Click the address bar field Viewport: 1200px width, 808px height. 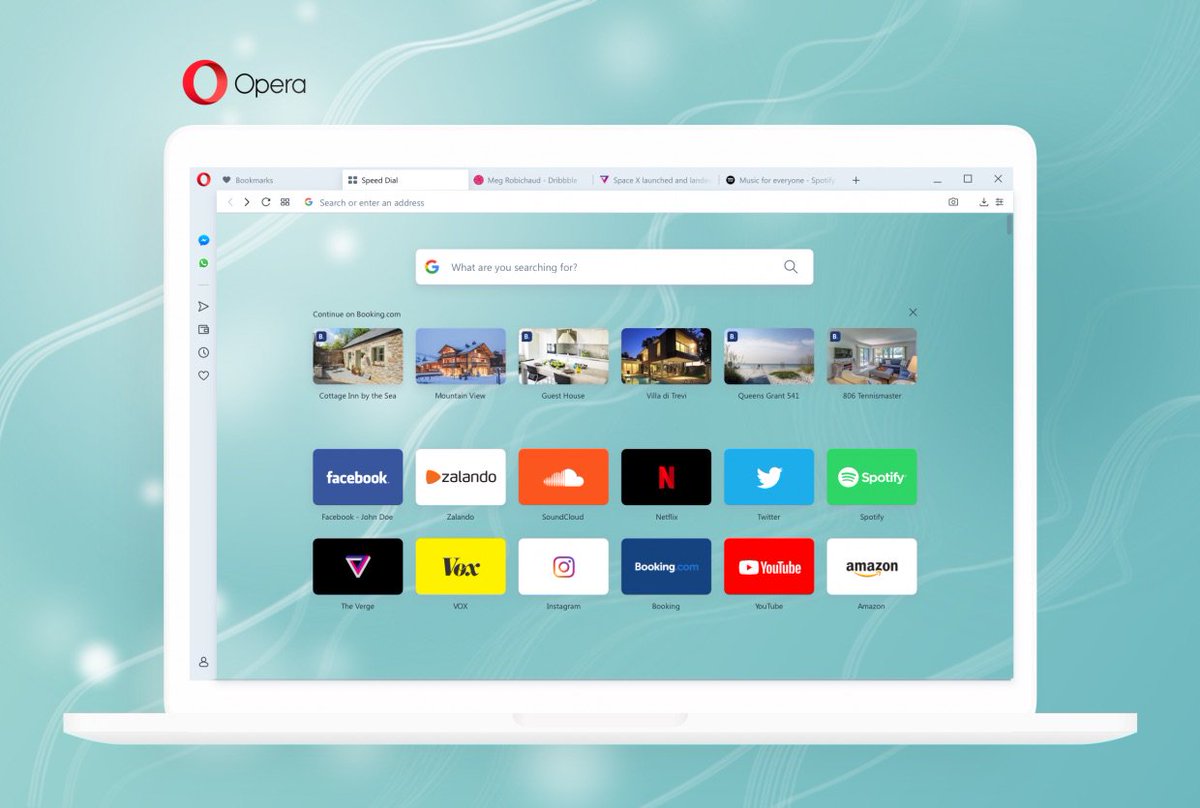pyautogui.click(x=620, y=202)
